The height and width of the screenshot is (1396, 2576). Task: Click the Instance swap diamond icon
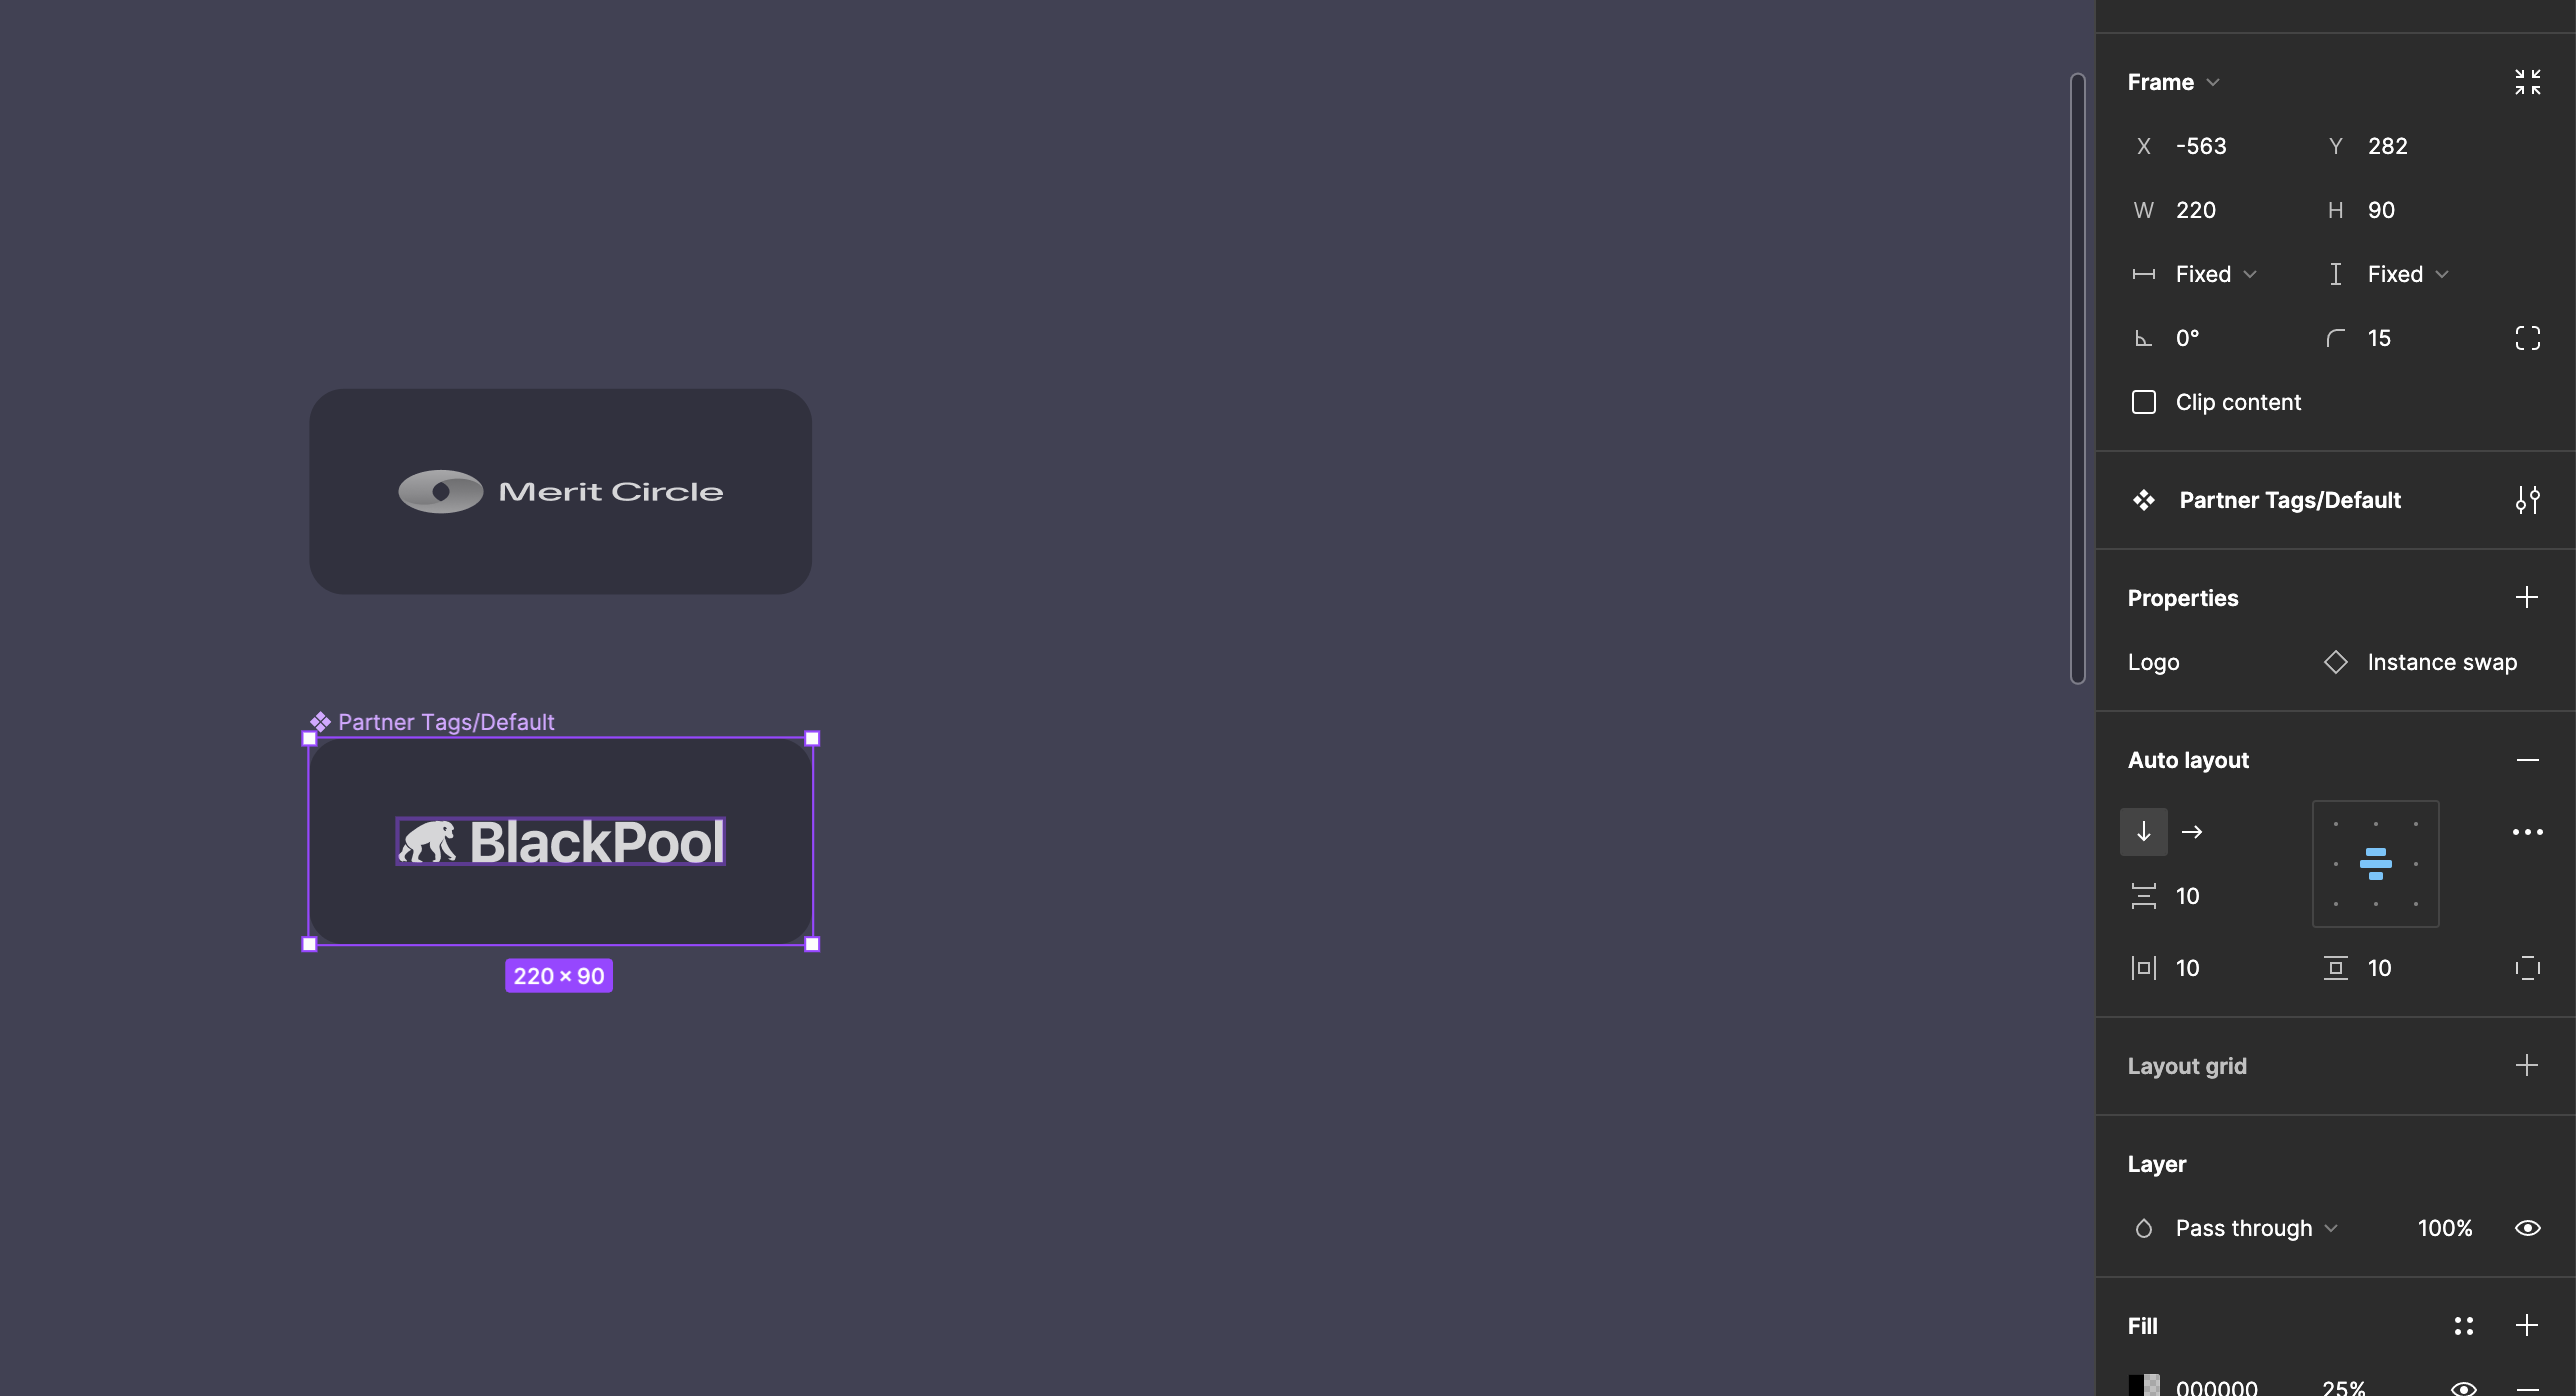point(2335,662)
